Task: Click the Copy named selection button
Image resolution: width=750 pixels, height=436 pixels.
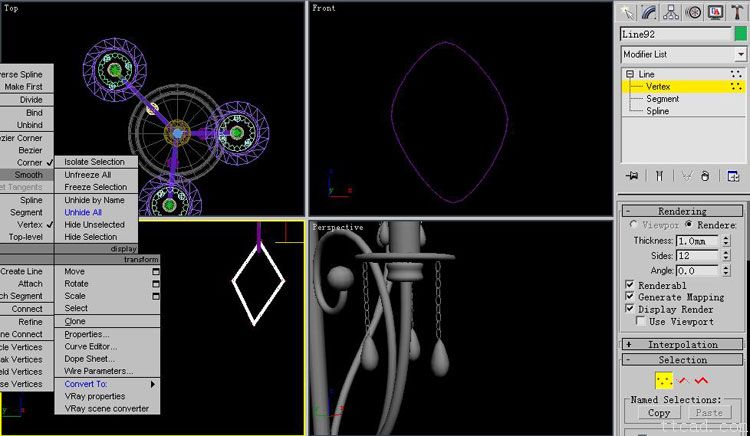Action: [659, 412]
